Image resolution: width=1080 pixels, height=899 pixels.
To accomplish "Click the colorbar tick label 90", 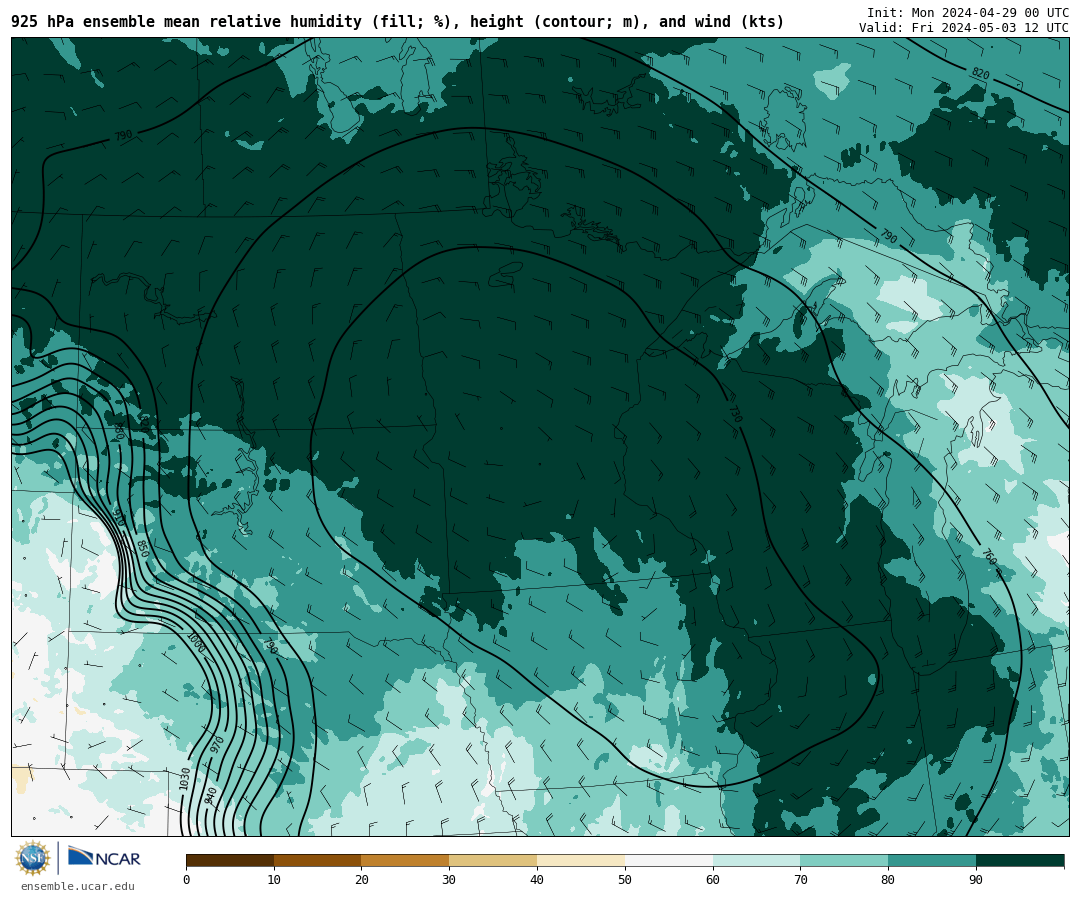I will pos(976,880).
